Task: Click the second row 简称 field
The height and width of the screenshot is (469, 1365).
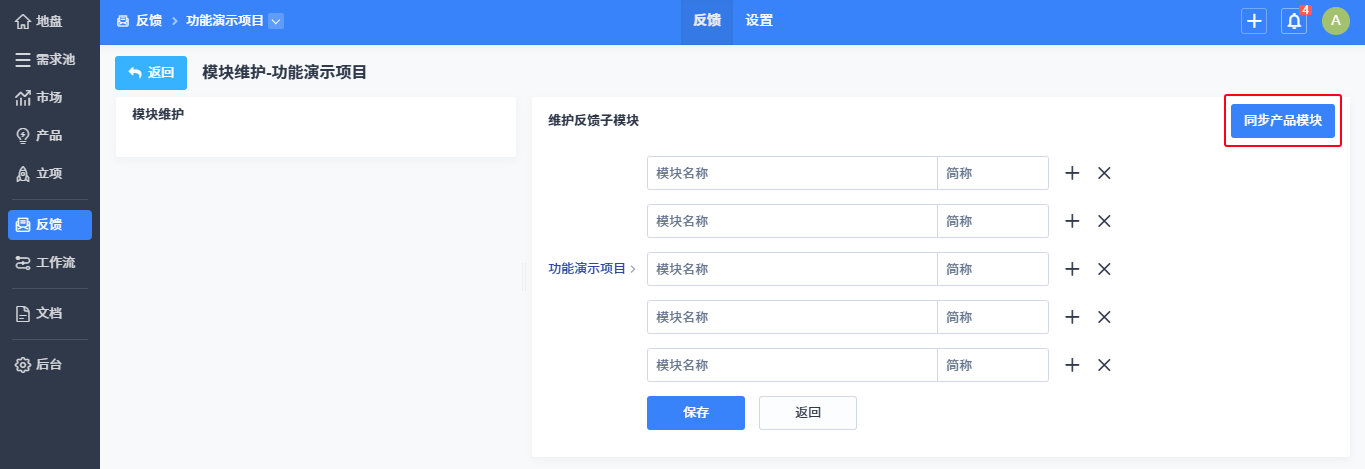Action: pyautogui.click(x=992, y=221)
